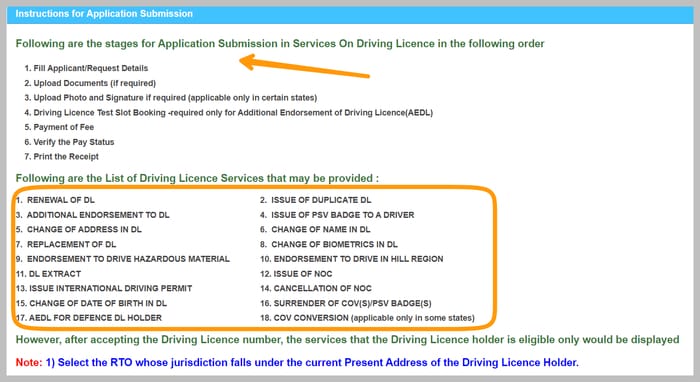
Task: Click step '7. Print the Receipt'
Action: 61,157
